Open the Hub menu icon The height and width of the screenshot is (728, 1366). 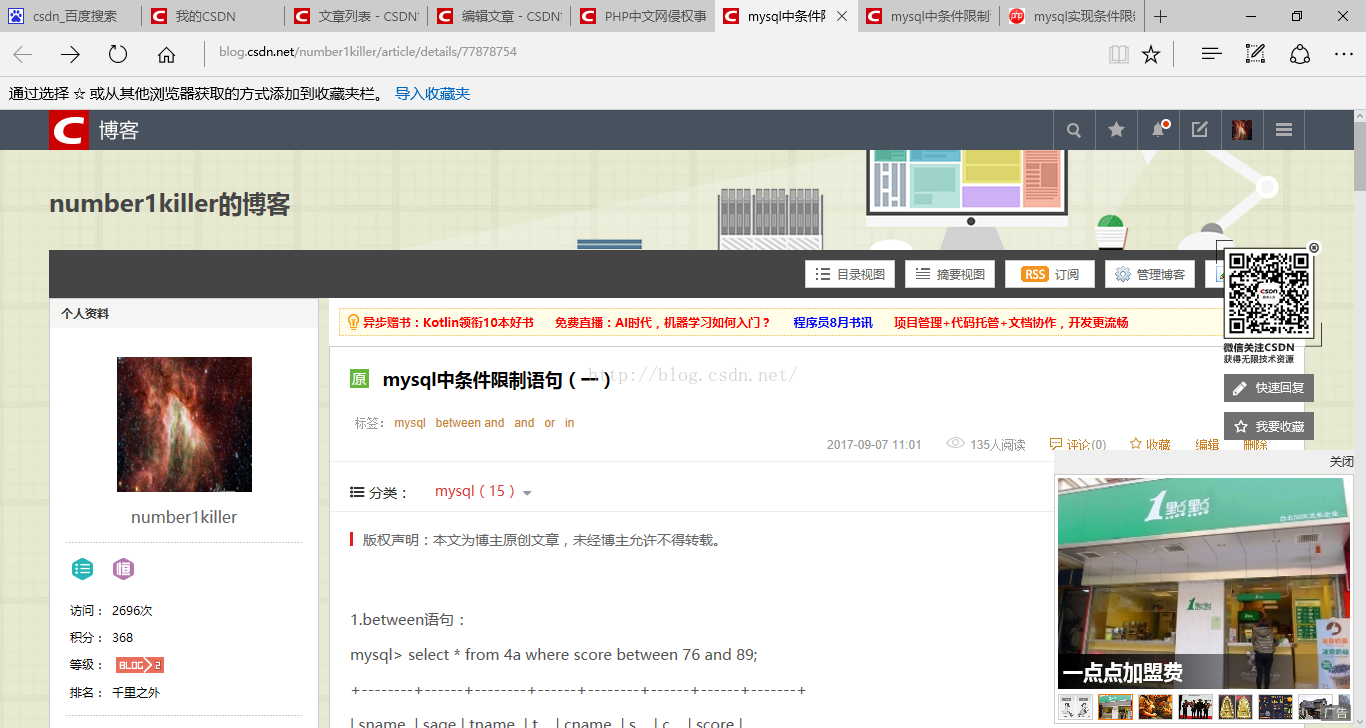point(1212,54)
